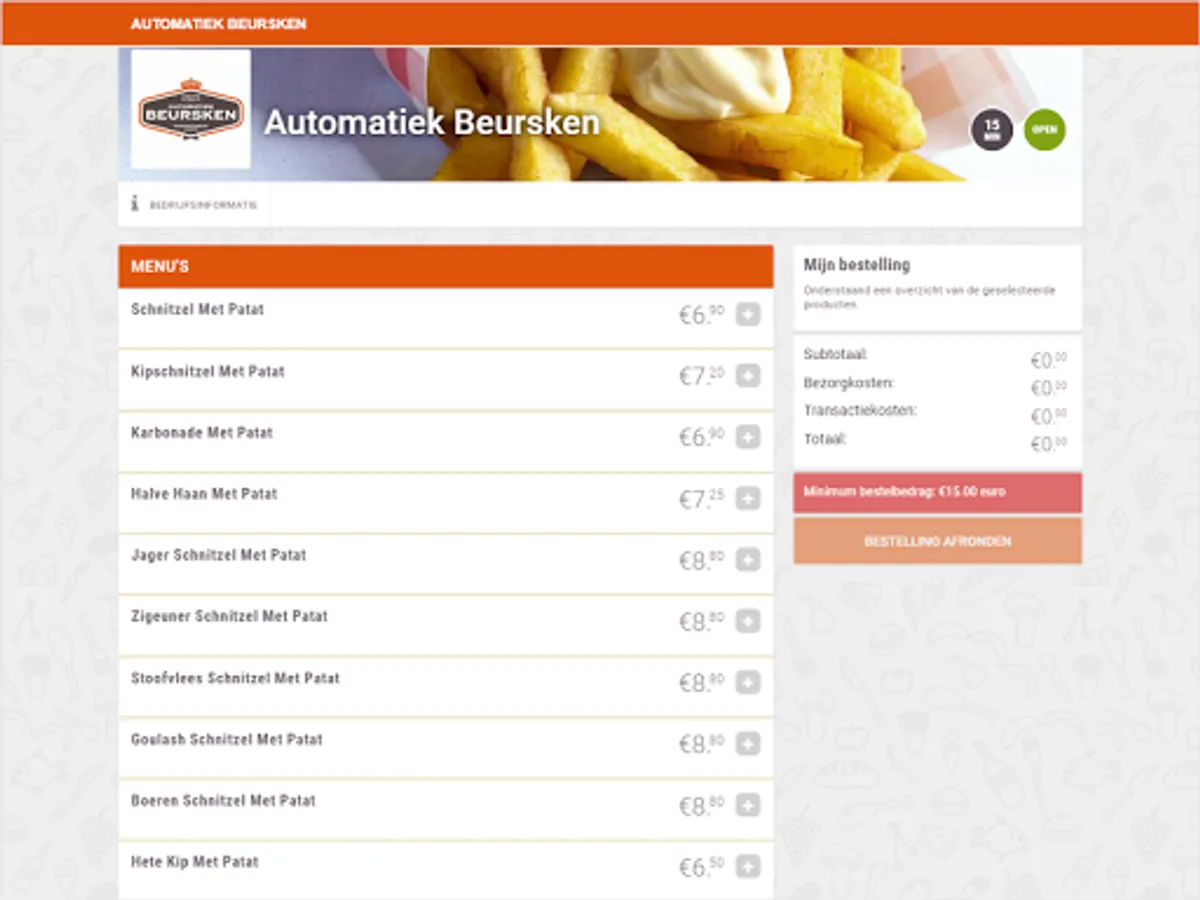Select the Karbonade Met Patat item name

pyautogui.click(x=202, y=433)
